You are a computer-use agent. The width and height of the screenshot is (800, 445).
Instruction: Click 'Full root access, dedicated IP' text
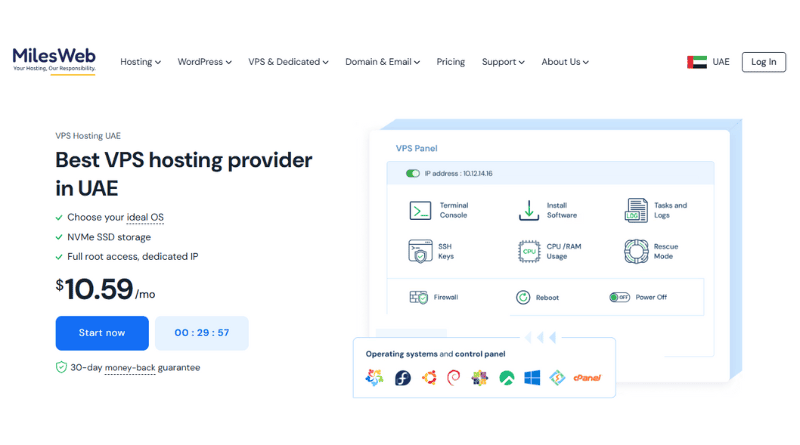[133, 257]
